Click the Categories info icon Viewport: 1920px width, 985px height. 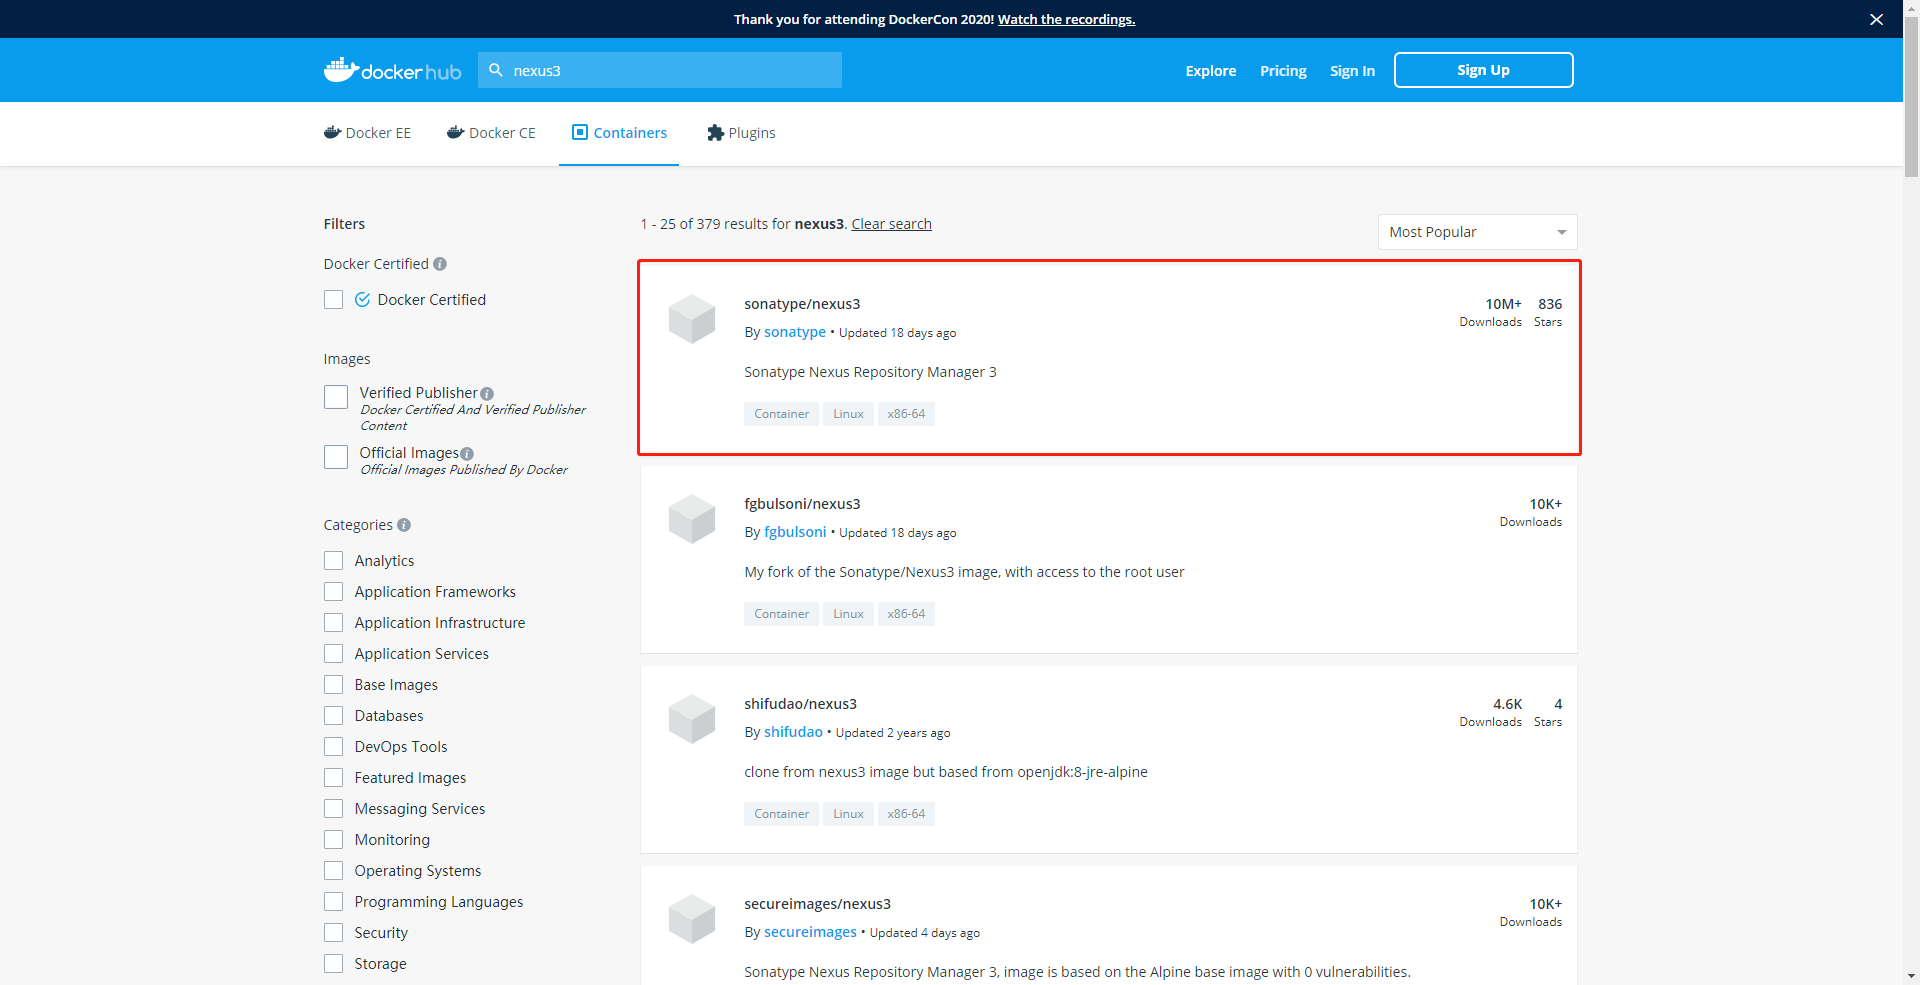pos(404,525)
